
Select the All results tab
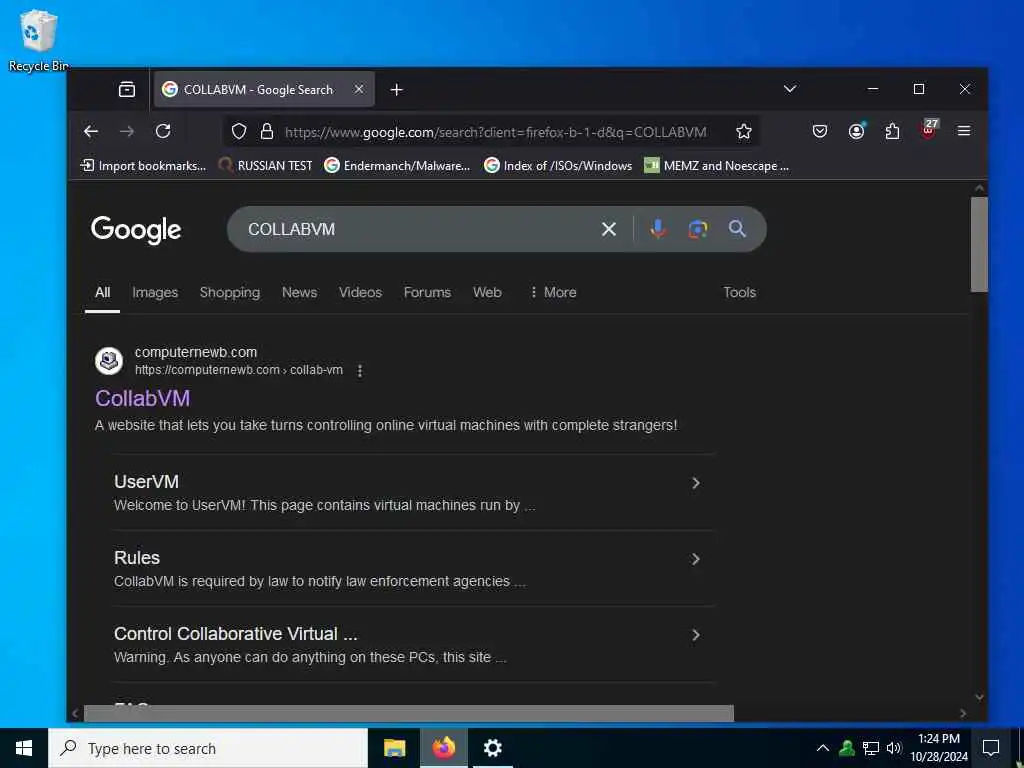(103, 293)
